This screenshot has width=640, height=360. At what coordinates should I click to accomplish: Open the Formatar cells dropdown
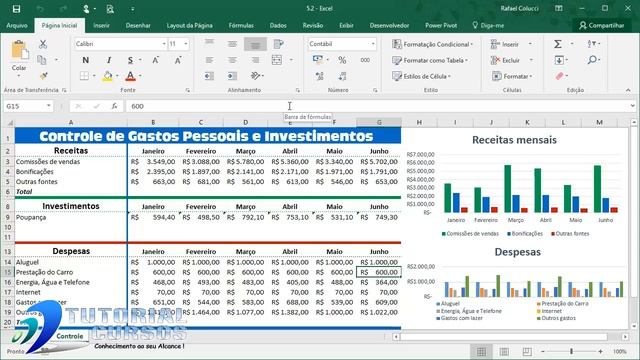[x=512, y=76]
